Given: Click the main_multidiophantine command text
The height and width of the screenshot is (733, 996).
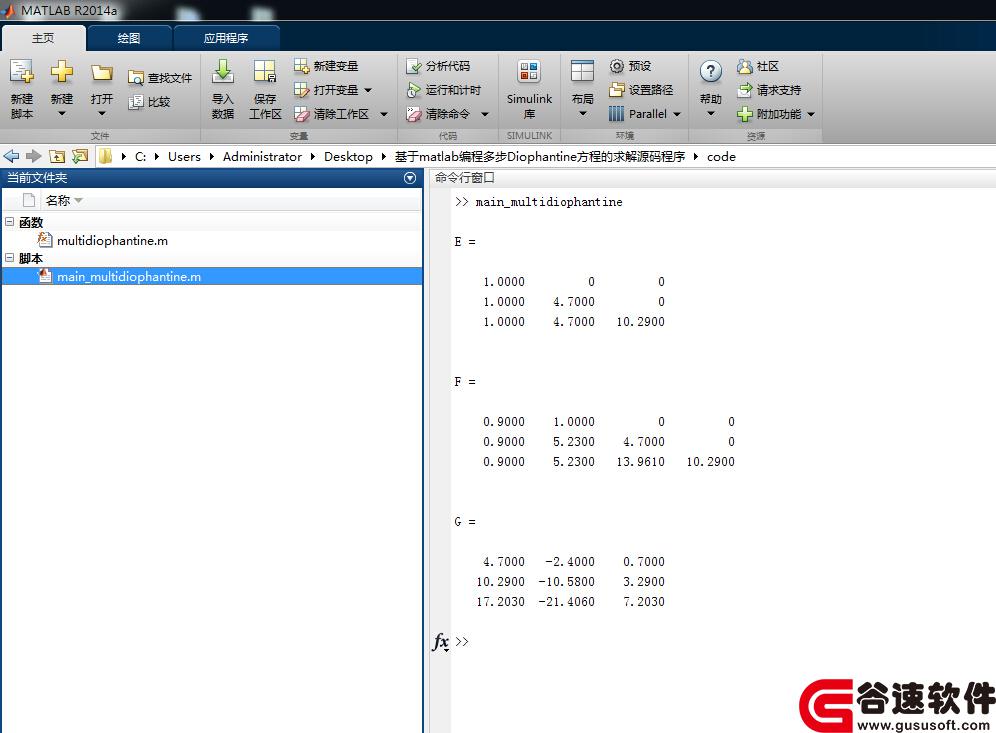Looking at the screenshot, I should click(x=549, y=202).
